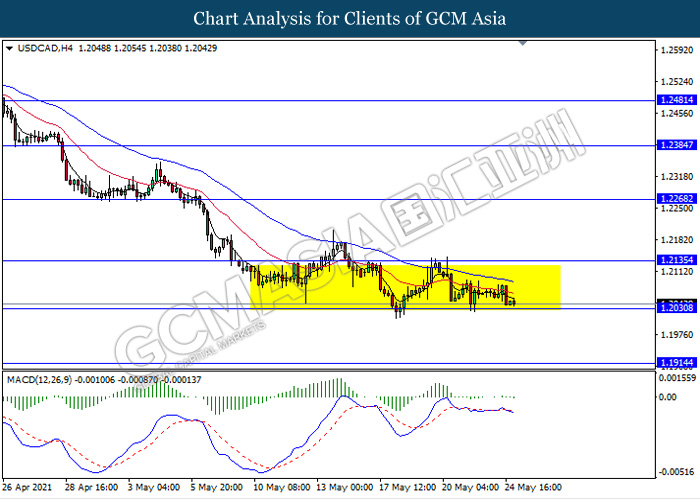Click the MACD(12,26,9) indicator label

tap(39, 380)
